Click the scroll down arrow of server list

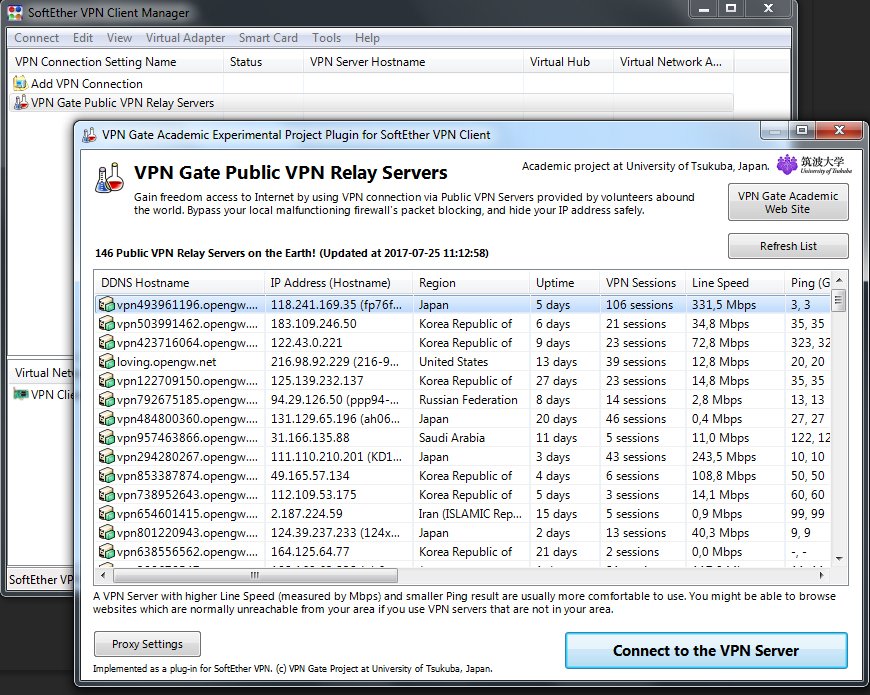click(x=838, y=559)
